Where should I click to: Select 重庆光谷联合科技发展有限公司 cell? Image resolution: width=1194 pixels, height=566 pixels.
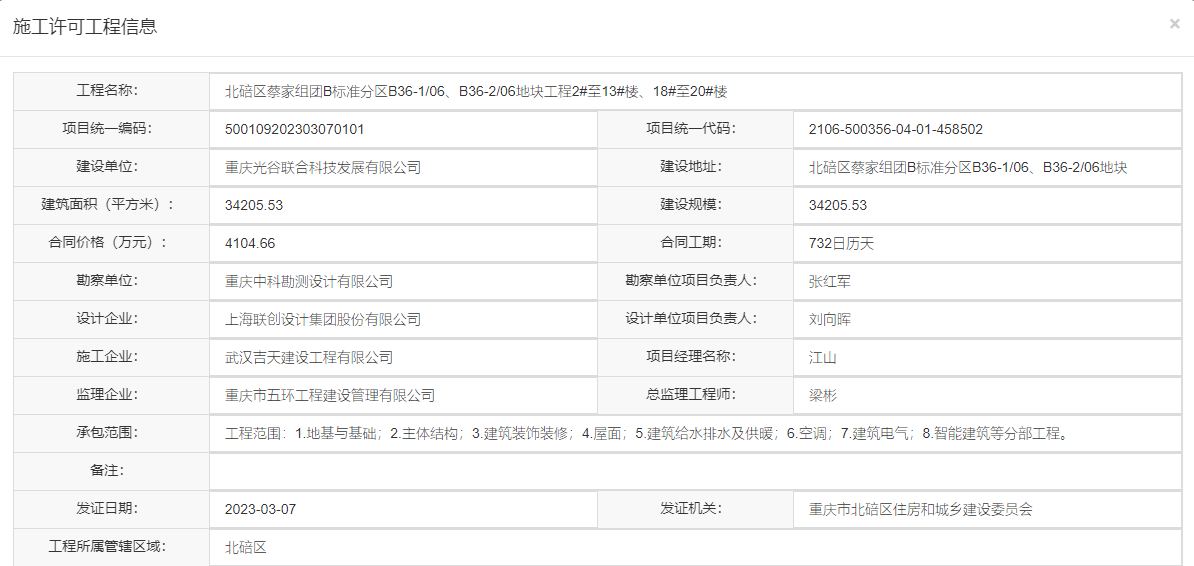coord(404,168)
